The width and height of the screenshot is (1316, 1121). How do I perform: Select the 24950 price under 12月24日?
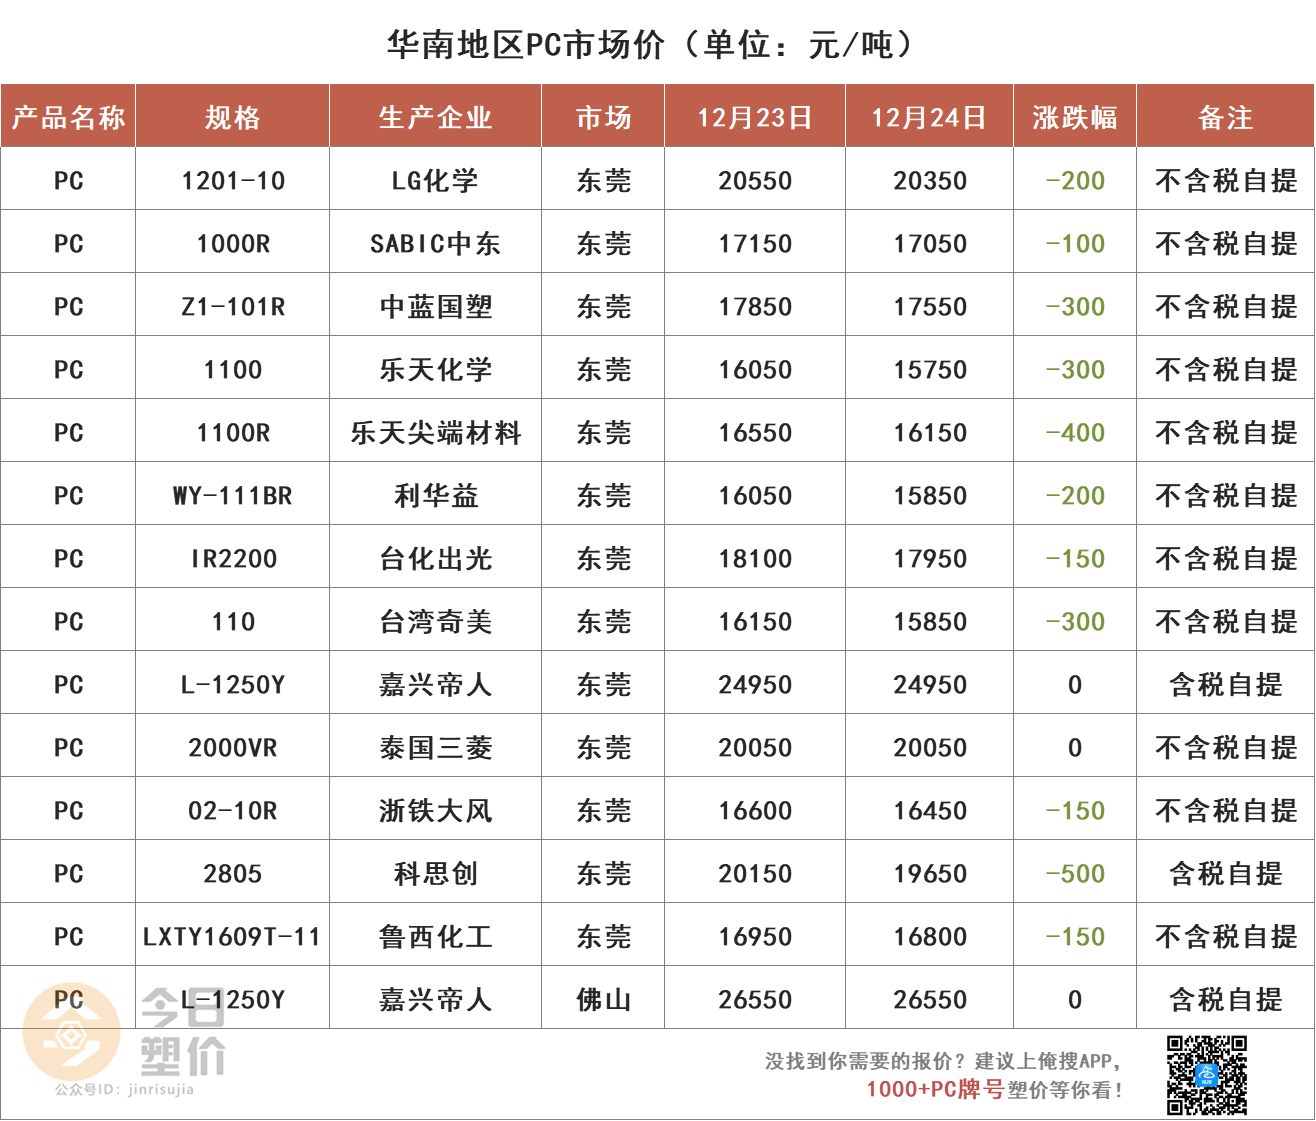[x=929, y=685]
